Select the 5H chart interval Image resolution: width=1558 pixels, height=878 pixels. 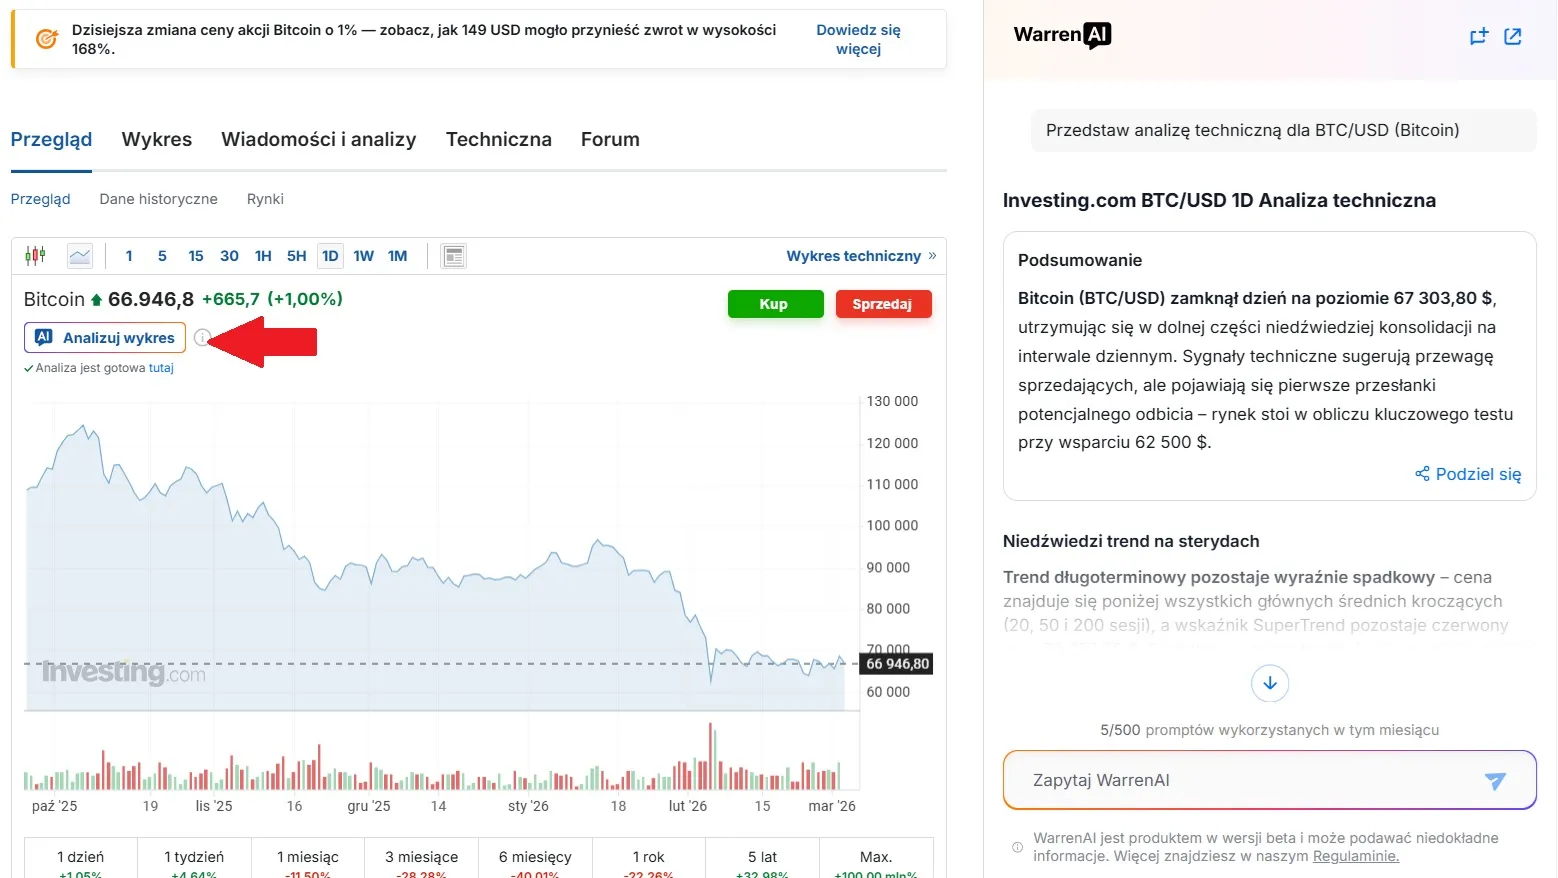click(296, 256)
